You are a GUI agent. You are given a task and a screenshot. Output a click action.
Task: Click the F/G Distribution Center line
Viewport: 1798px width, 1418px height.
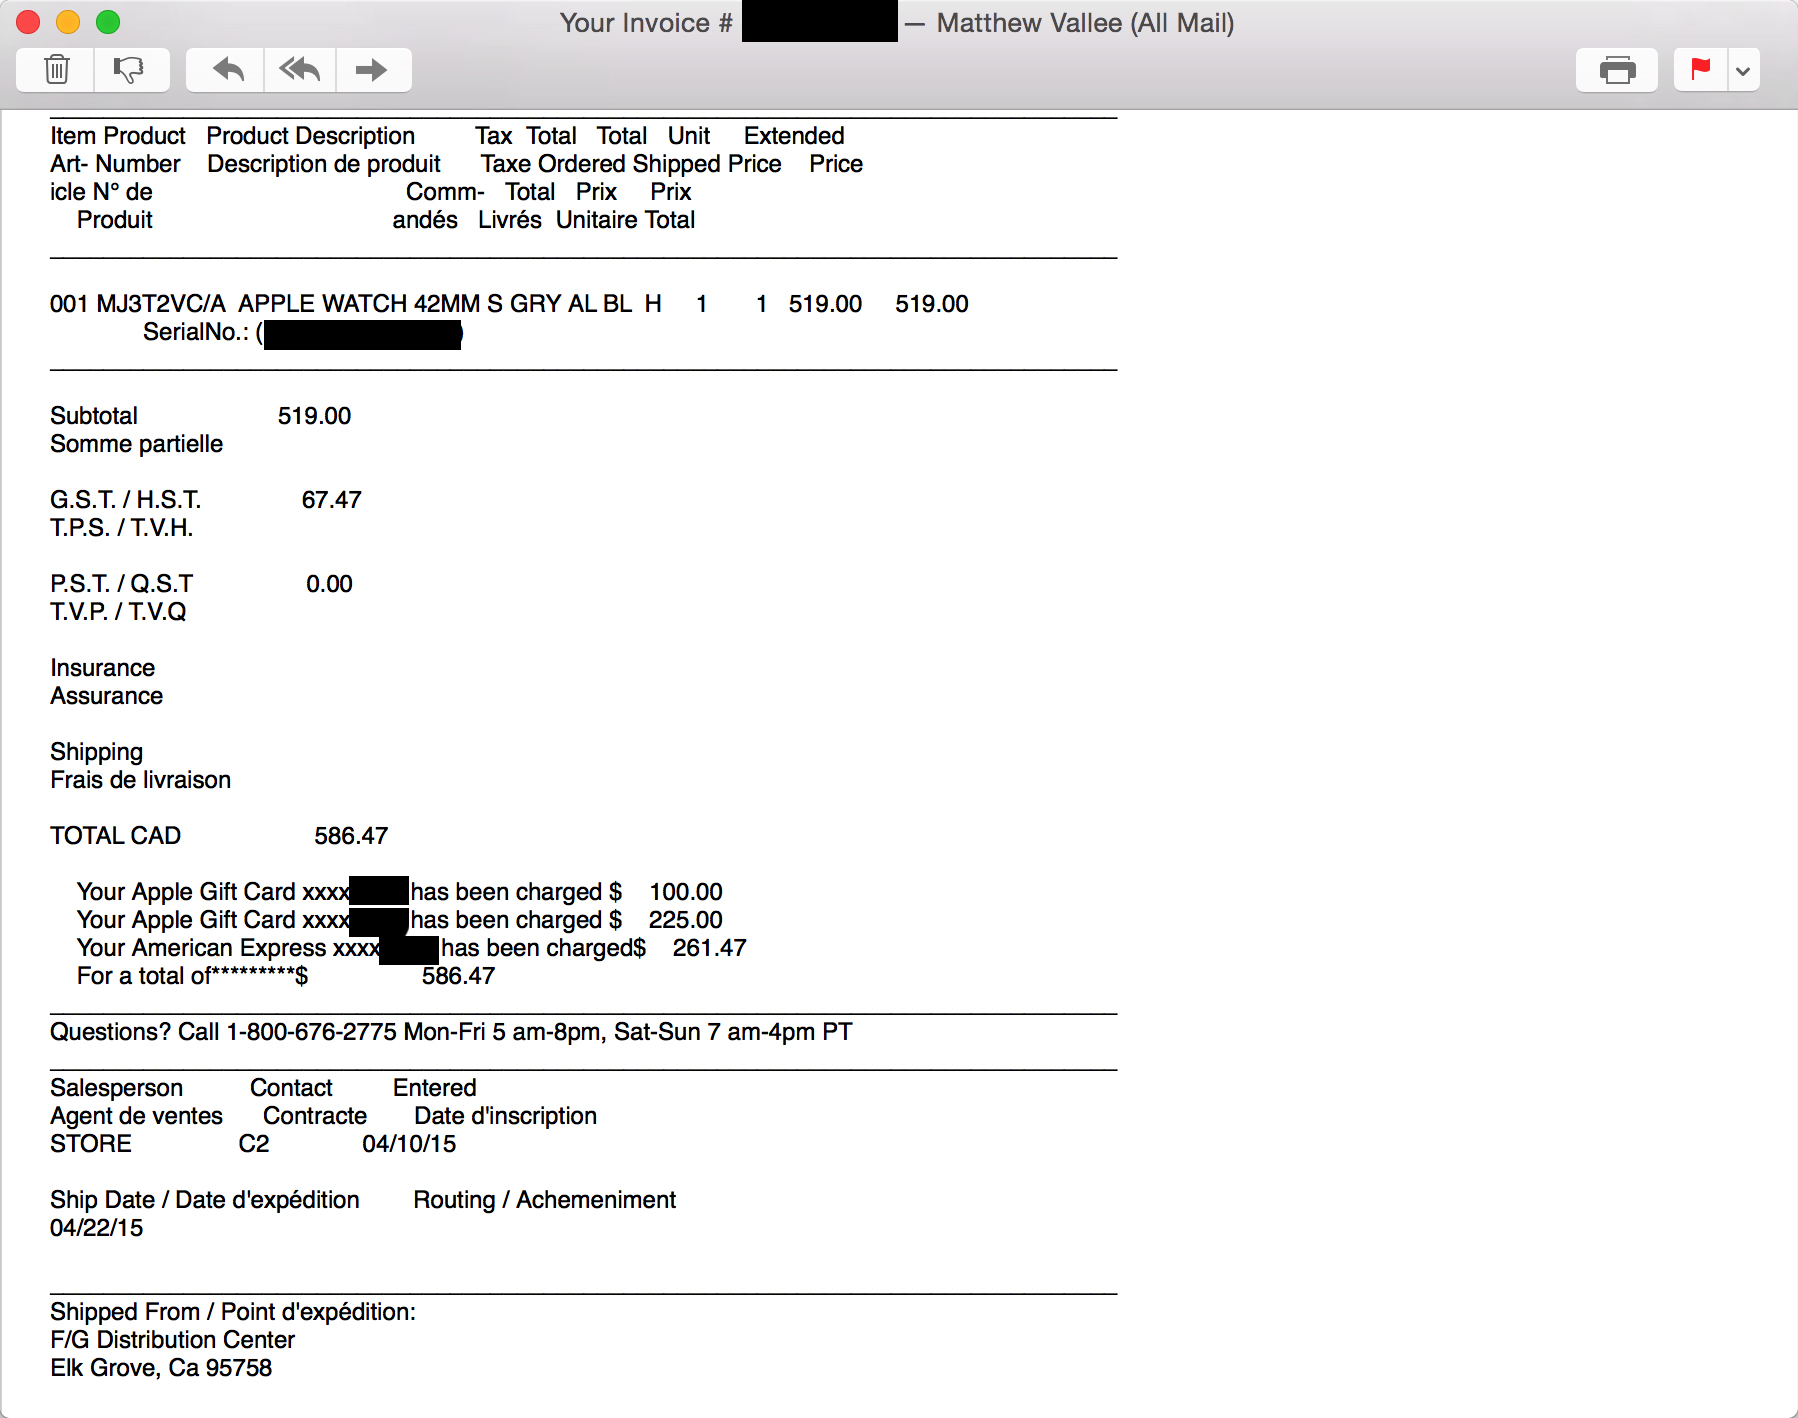173,1340
